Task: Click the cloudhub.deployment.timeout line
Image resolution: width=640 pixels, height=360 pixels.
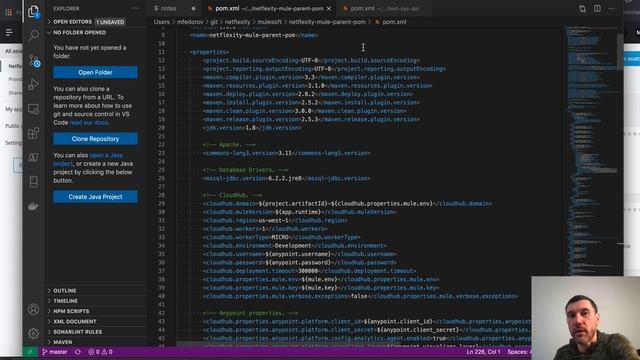Action: pos(309,271)
